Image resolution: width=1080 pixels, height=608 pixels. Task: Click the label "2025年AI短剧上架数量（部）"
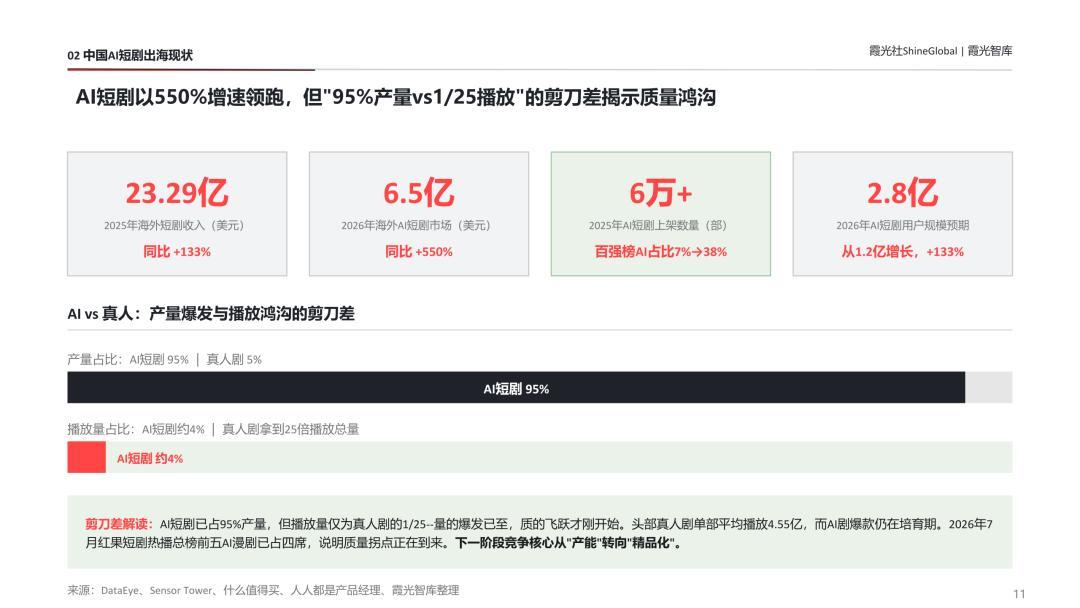pyautogui.click(x=661, y=225)
